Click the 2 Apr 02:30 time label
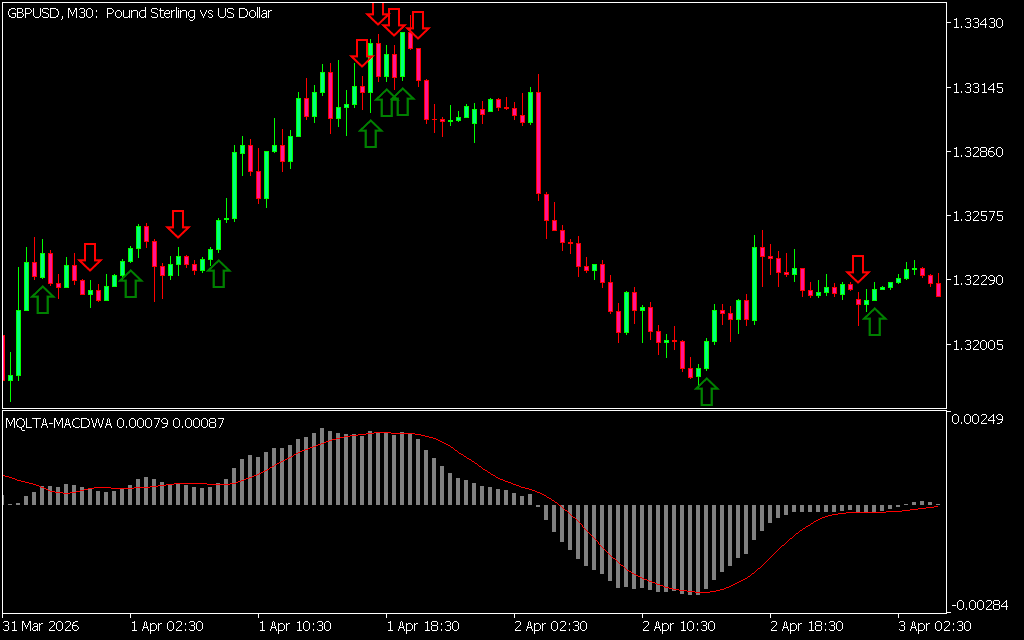Viewport: 1024px width, 640px height. [552, 626]
